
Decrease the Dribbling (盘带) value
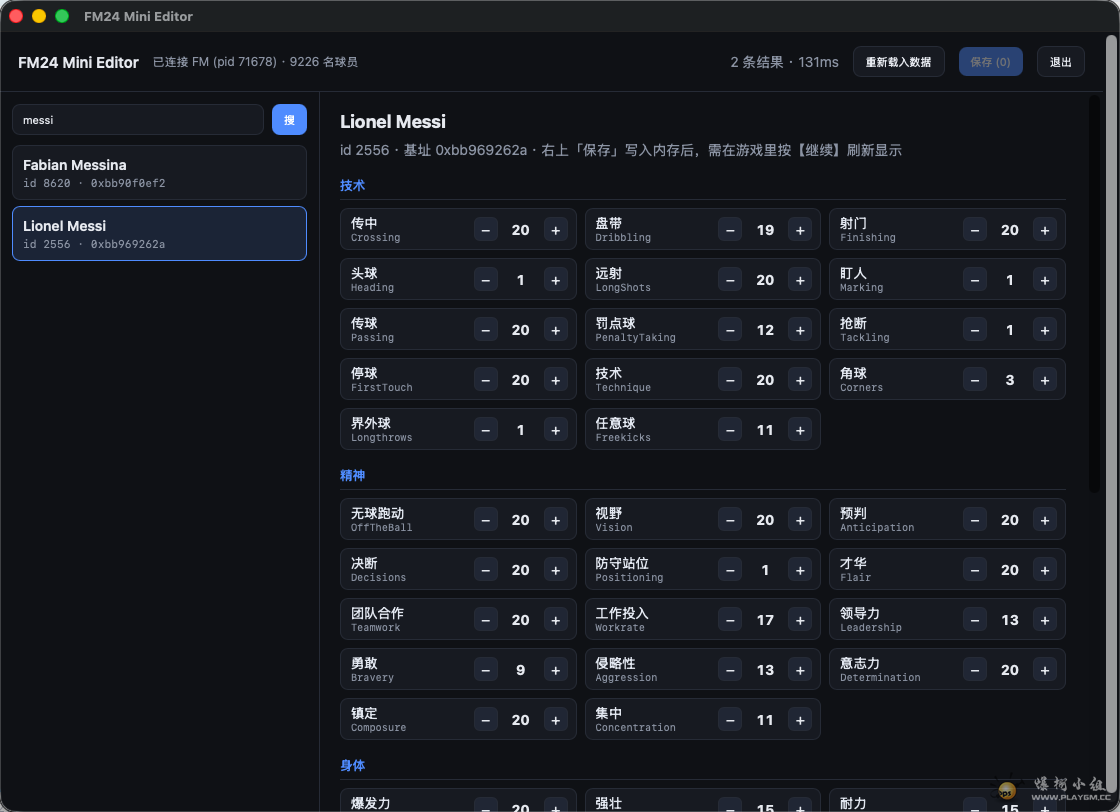point(730,230)
